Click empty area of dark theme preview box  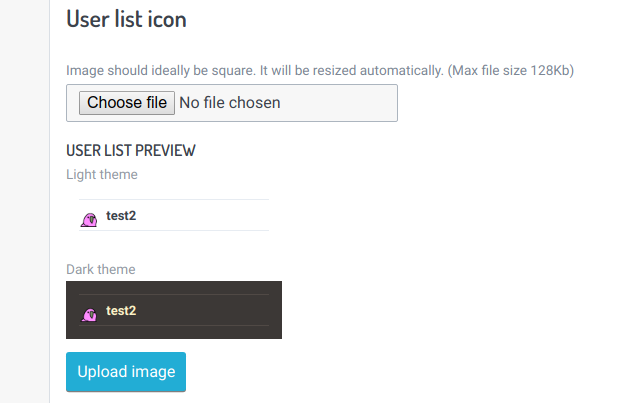pos(207,311)
